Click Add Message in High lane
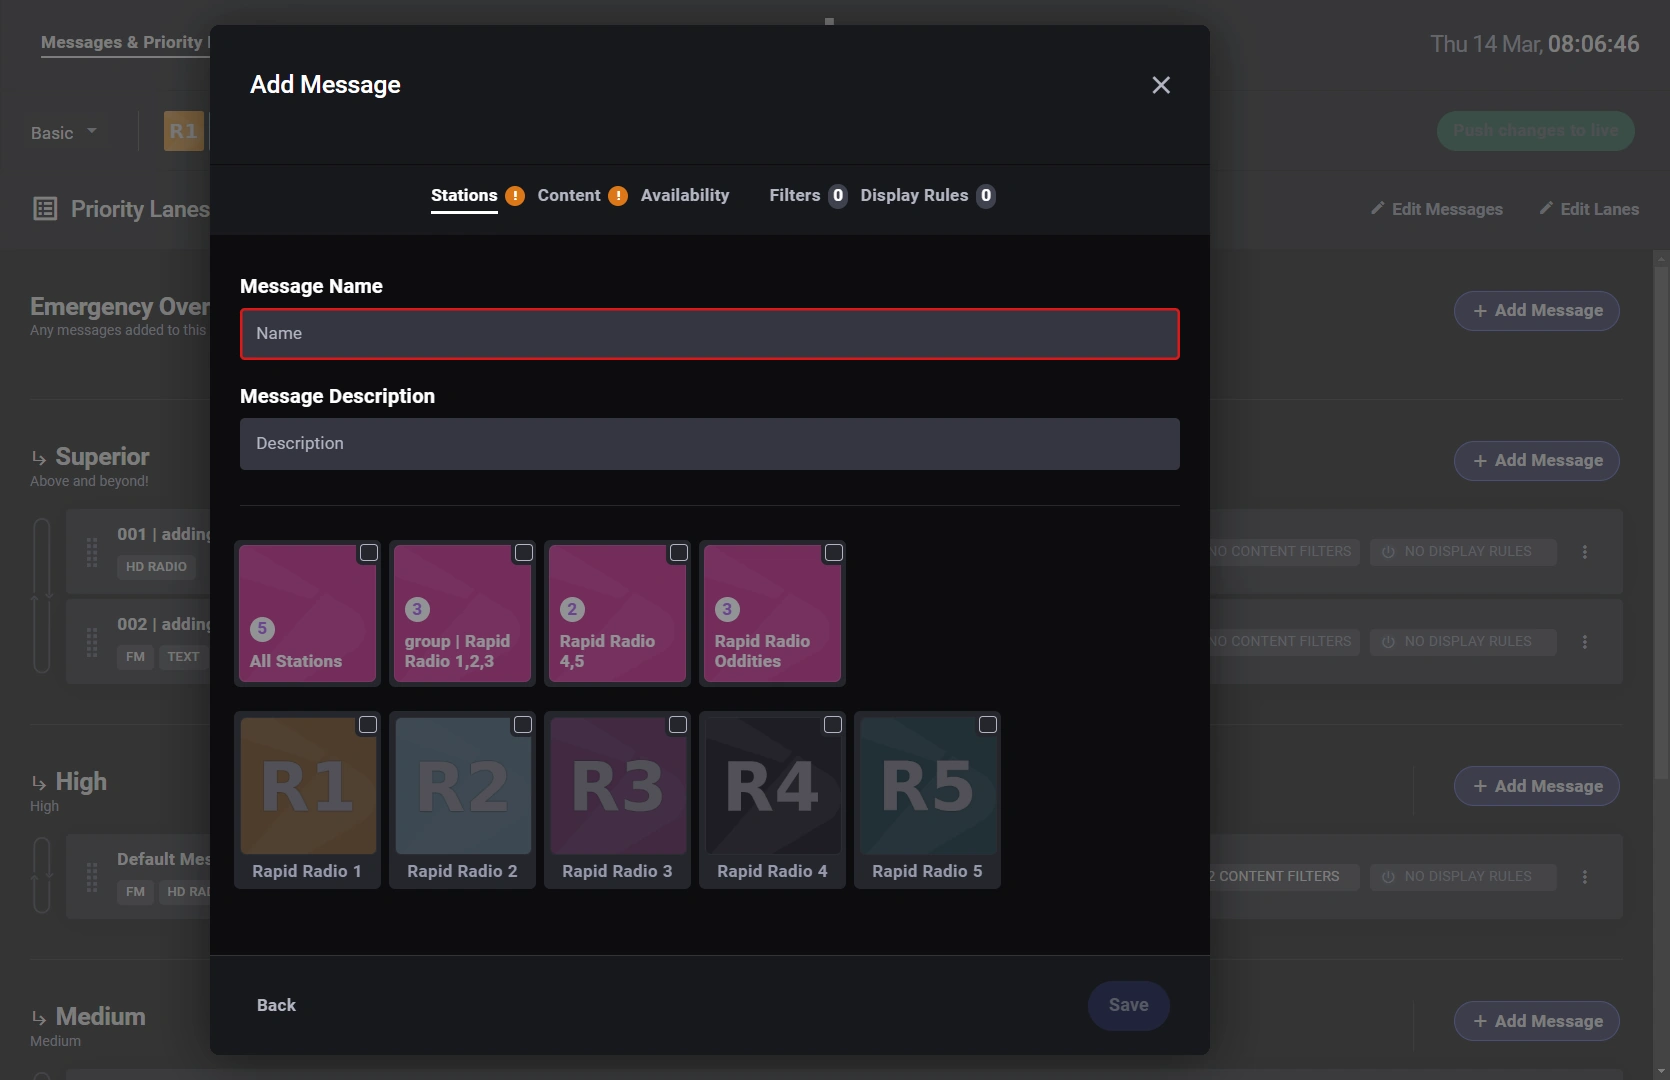The image size is (1670, 1080). pos(1537,786)
